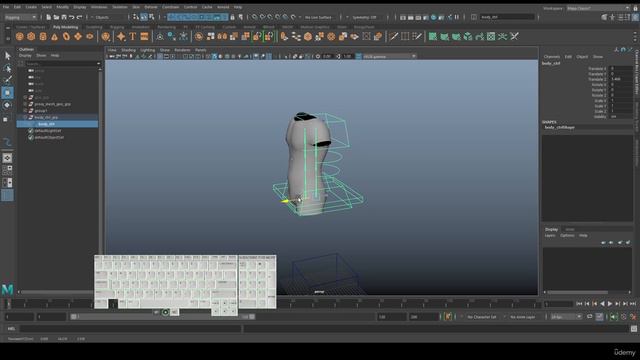Screen dimensions: 640x360
Task: Toggle Channel Box panel icon at top right
Action: [x=636, y=17]
